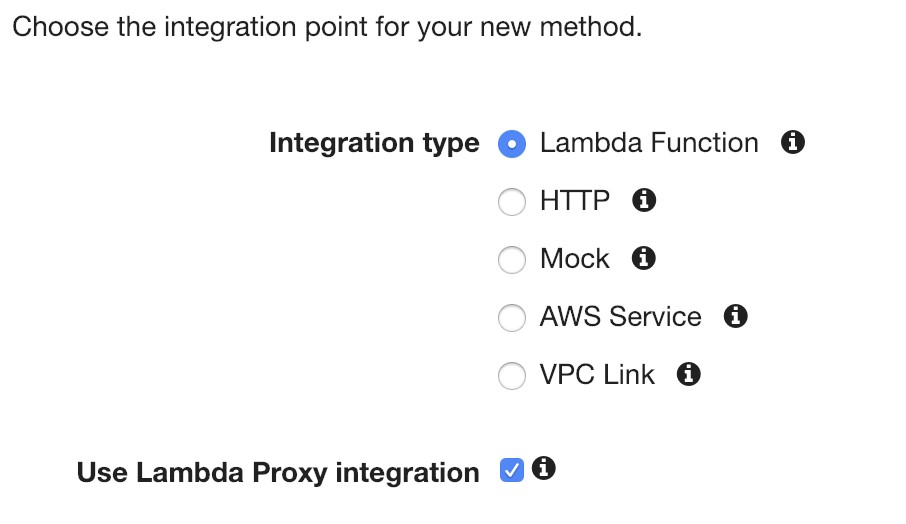Select the HTTP radio button
Viewport: 906px width, 524px height.
[x=512, y=202]
